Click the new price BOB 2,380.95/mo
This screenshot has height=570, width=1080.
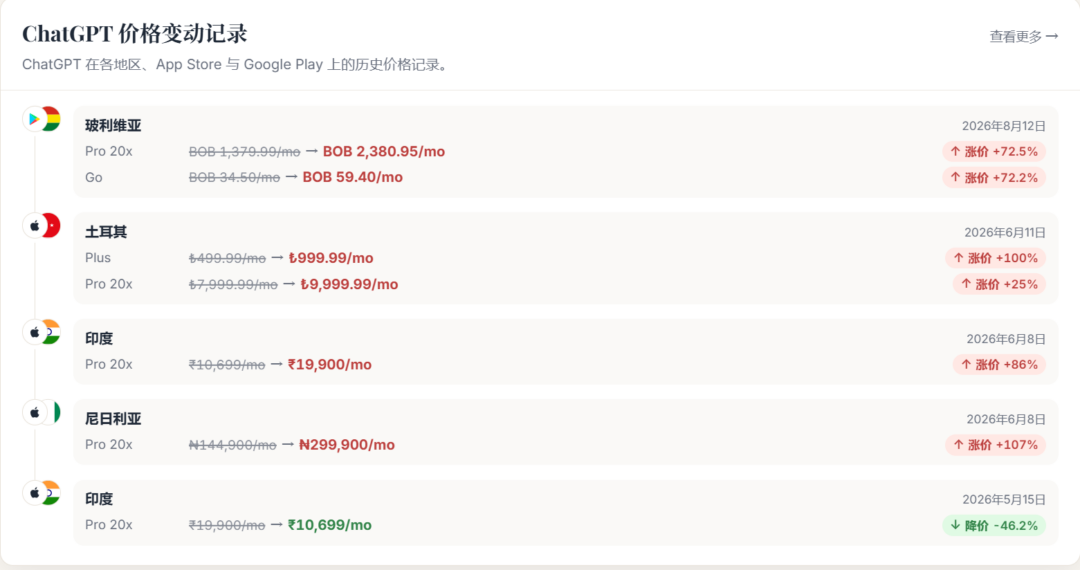[x=384, y=151]
